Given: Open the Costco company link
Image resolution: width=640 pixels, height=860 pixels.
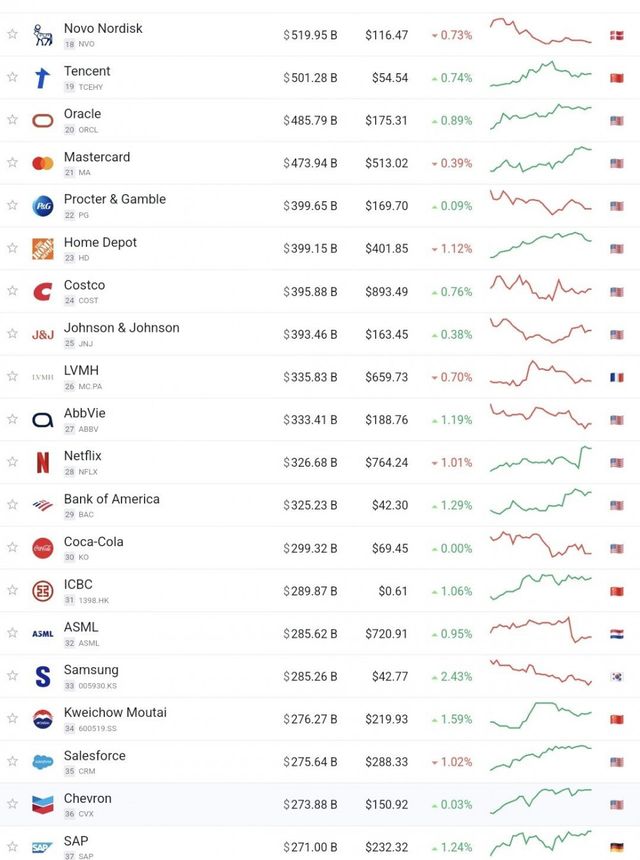Looking at the screenshot, I should click(x=84, y=285).
